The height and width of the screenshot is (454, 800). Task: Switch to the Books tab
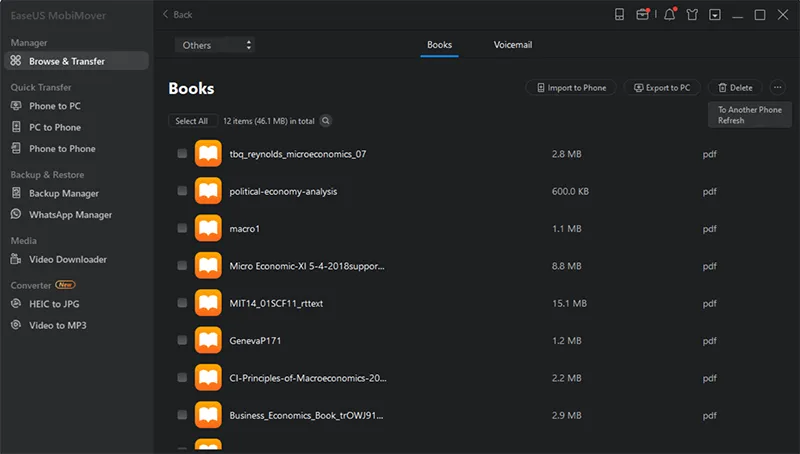439,45
